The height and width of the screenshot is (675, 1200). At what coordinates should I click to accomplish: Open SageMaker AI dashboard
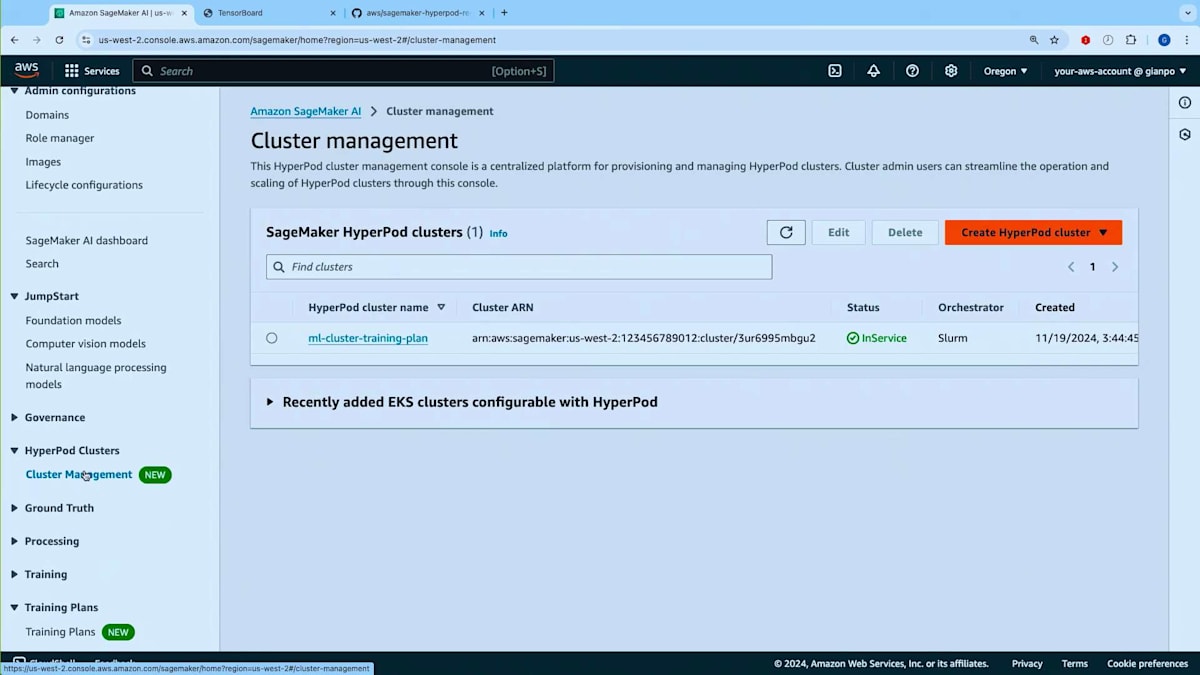coord(86,240)
